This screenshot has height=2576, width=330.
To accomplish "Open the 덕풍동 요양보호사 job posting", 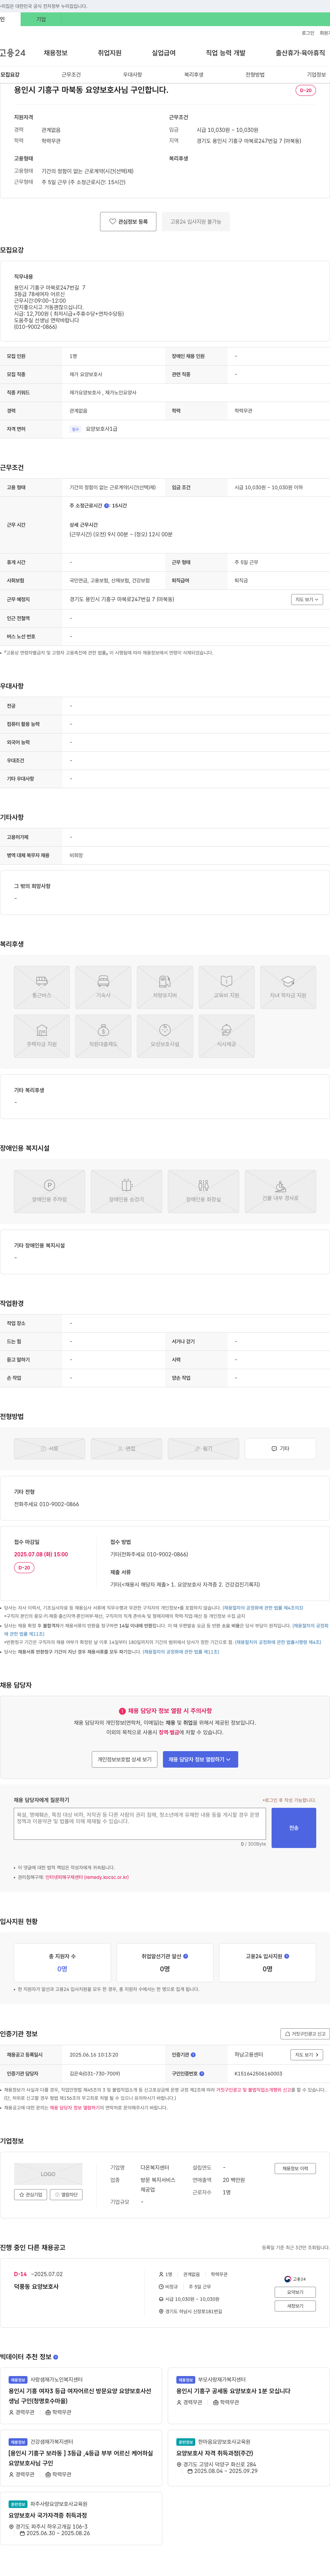I will click(36, 2286).
